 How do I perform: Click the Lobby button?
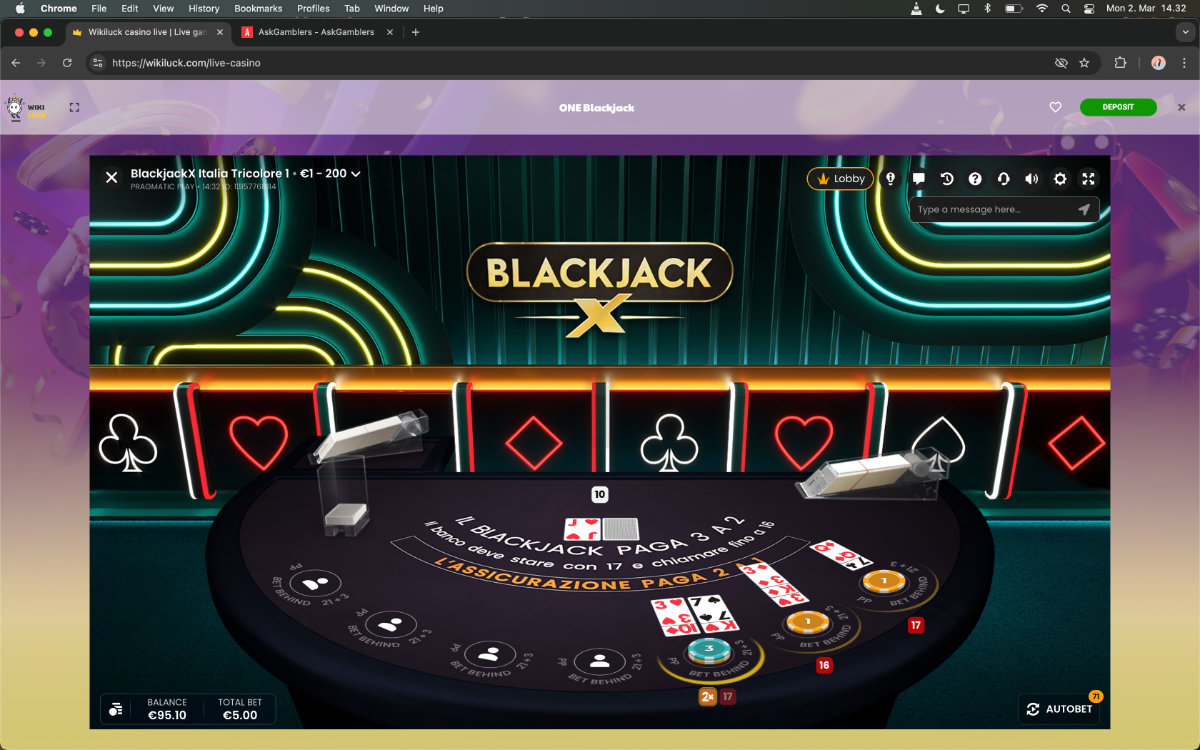pyautogui.click(x=841, y=179)
